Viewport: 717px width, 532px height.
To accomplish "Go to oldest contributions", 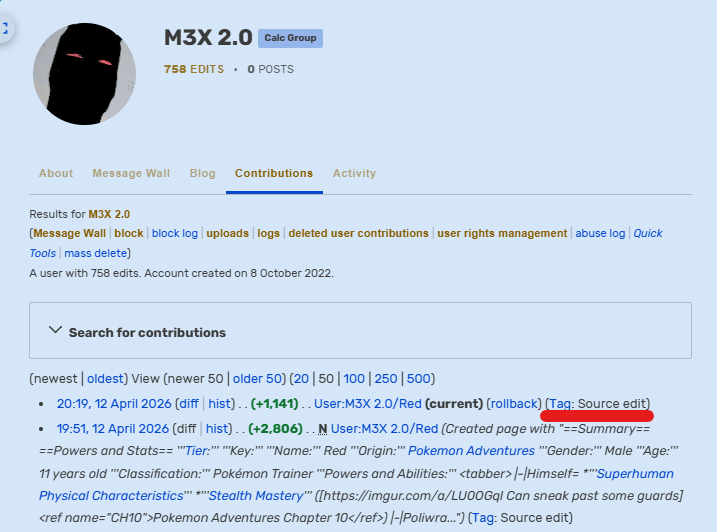I will click(105, 379).
